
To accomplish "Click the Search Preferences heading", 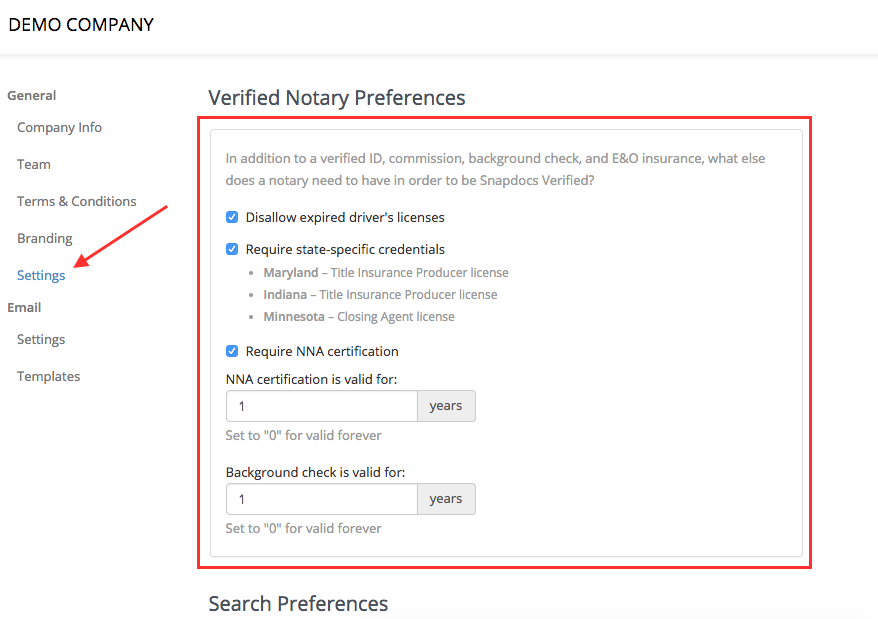I will (298, 603).
